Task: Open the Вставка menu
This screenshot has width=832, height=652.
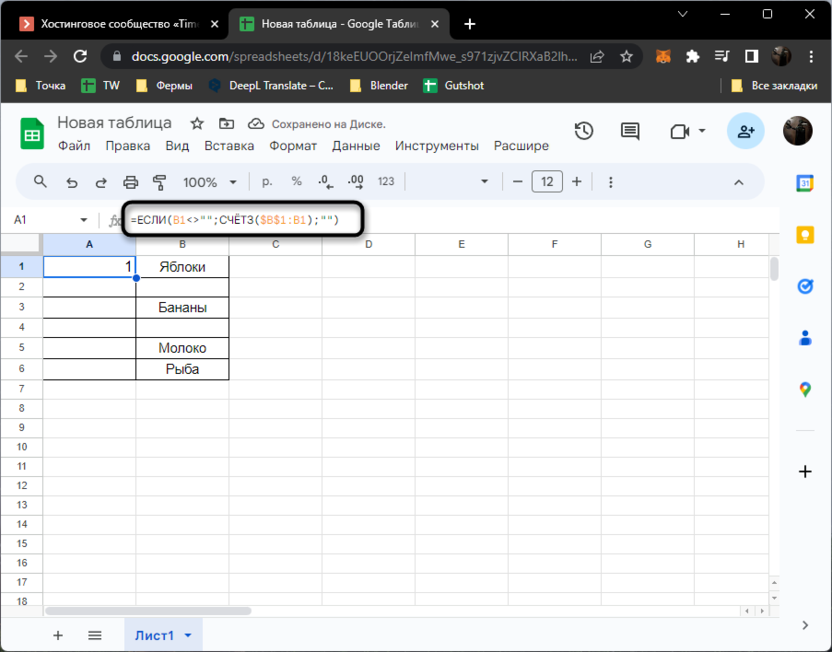Action: [x=229, y=146]
